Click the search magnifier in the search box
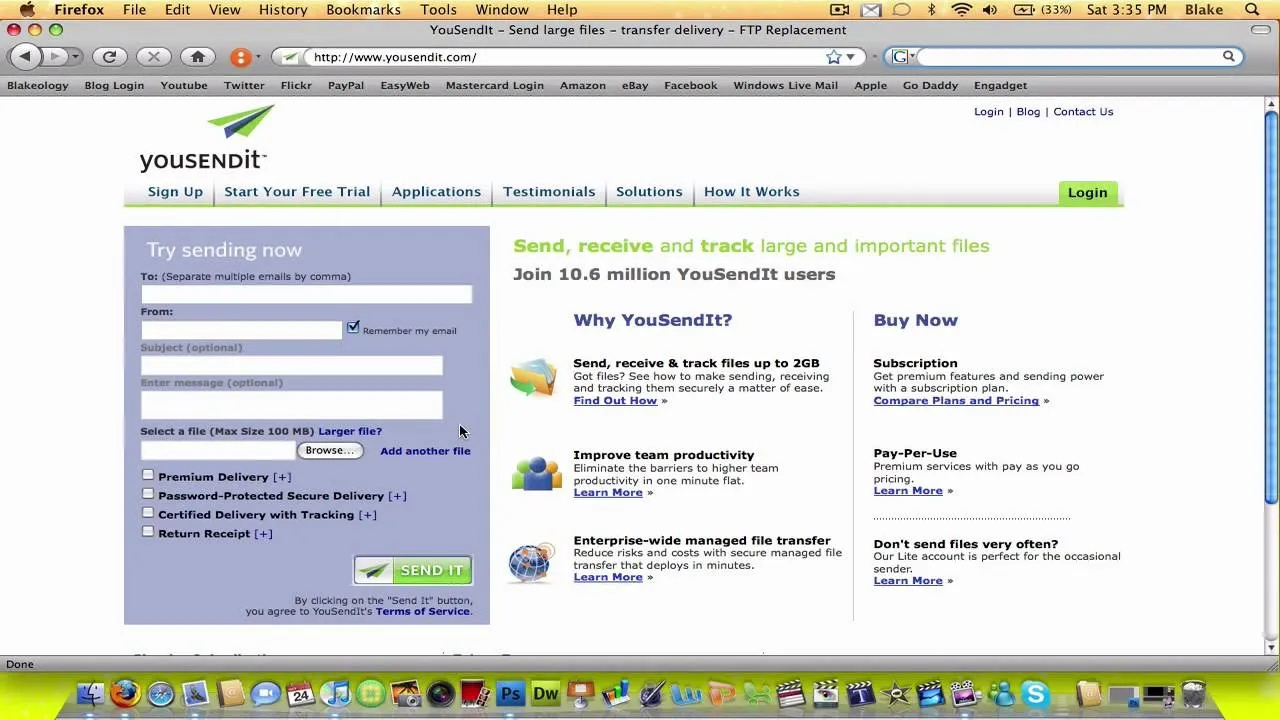The height and width of the screenshot is (720, 1280). pos(1229,56)
